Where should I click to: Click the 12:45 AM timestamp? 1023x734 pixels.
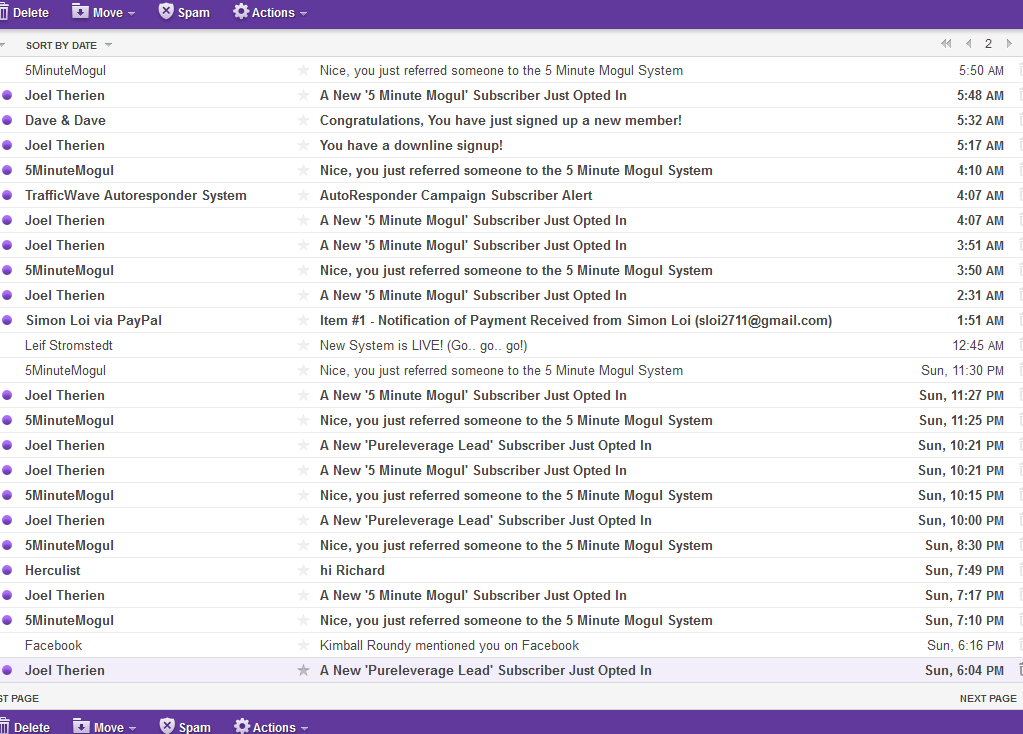977,345
